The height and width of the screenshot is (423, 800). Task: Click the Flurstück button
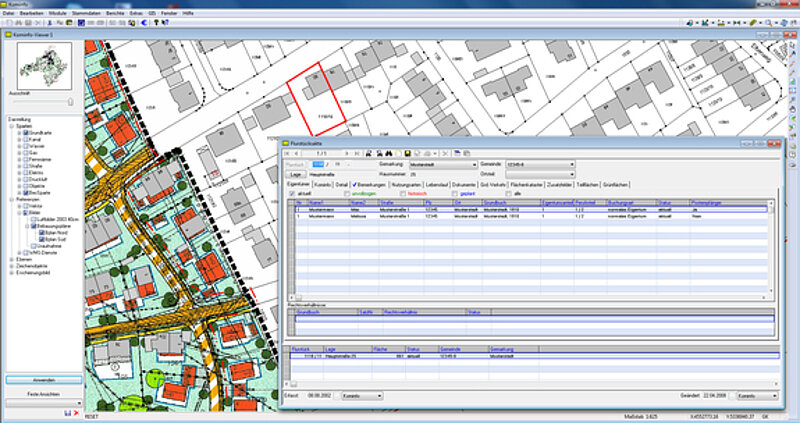[x=295, y=165]
